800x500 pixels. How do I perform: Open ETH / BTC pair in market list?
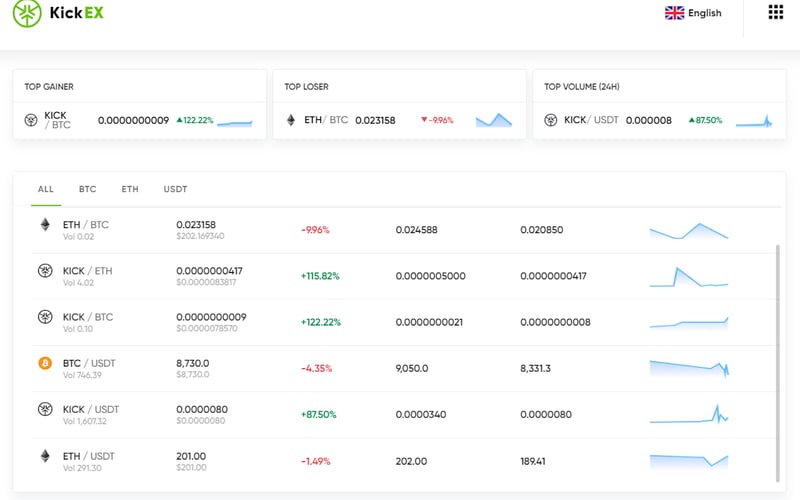click(86, 224)
